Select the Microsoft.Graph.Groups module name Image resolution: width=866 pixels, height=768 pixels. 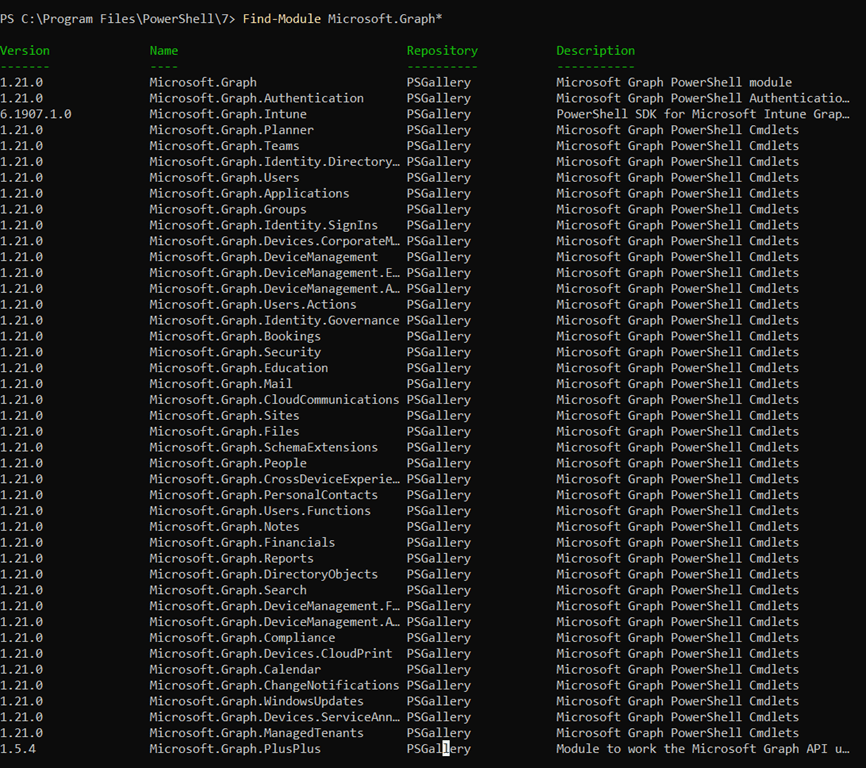[x=228, y=209]
